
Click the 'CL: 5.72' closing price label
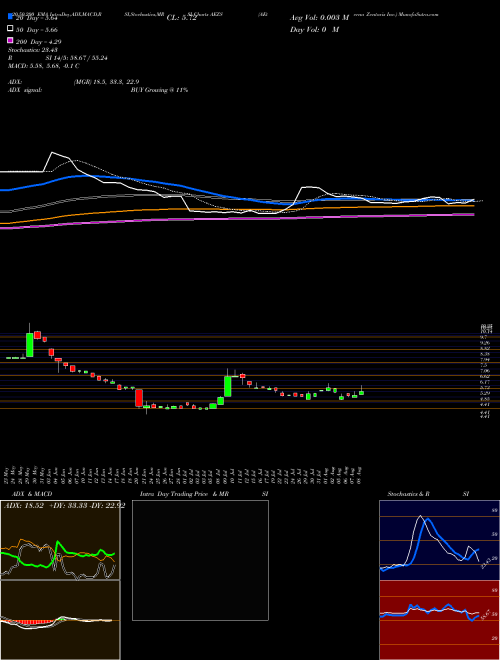[182, 18]
